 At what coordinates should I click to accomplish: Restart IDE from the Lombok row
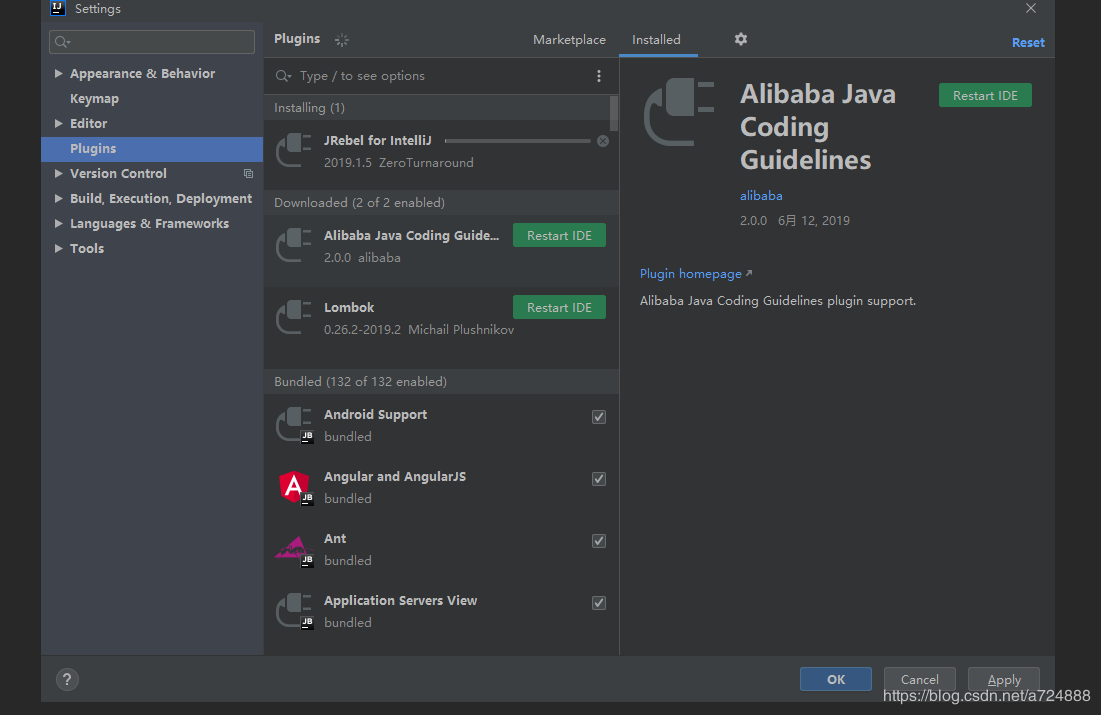[x=559, y=308]
